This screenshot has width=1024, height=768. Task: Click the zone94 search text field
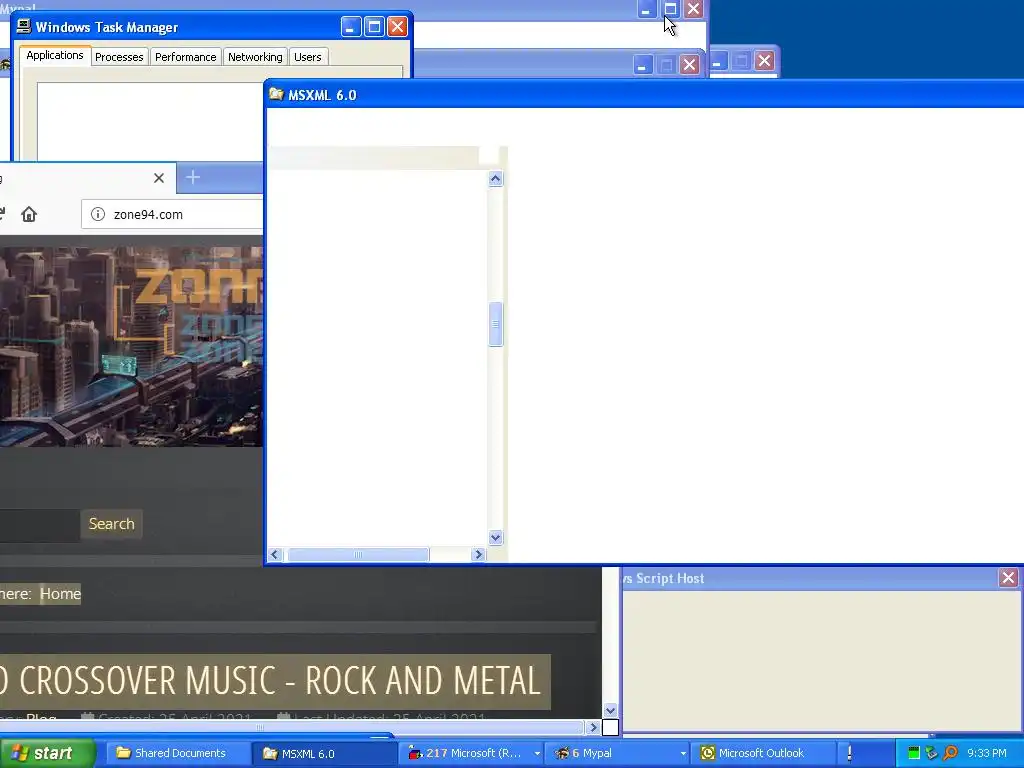[x=39, y=524]
